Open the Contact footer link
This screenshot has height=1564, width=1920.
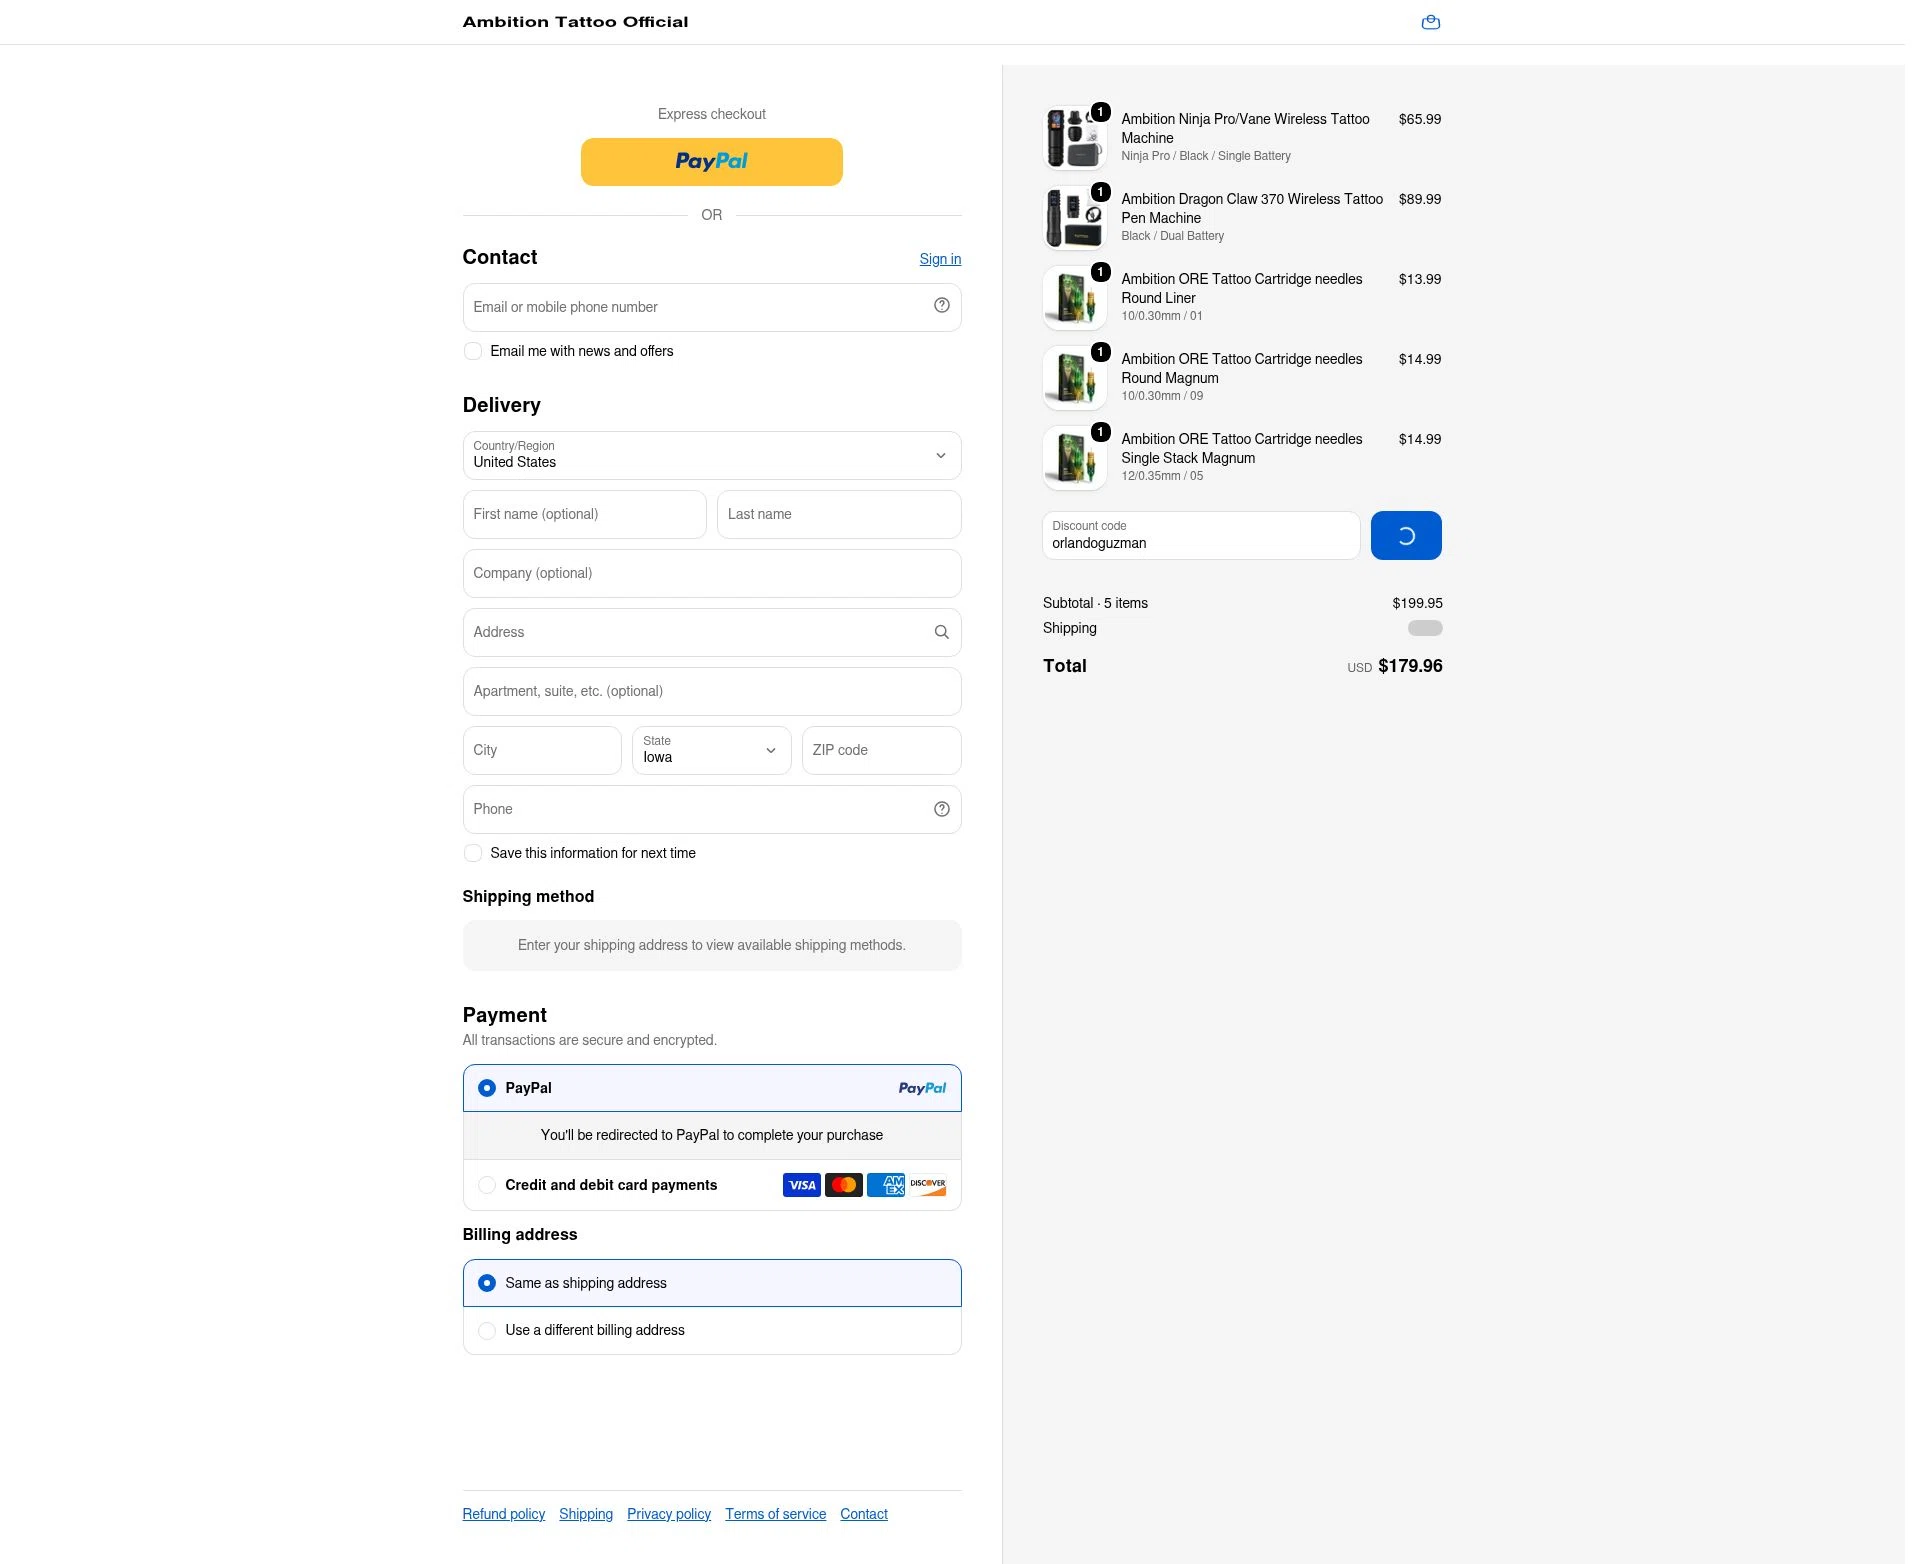point(864,1514)
